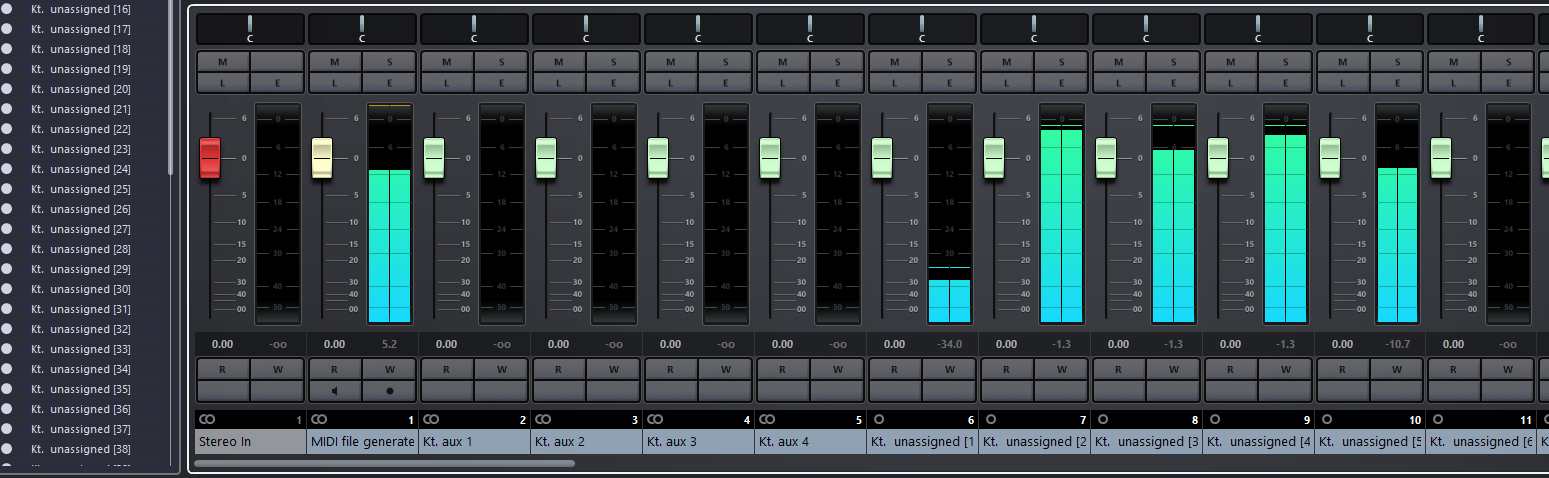
Task: Arm record on the MIDI file generate channel
Action: click(x=390, y=390)
